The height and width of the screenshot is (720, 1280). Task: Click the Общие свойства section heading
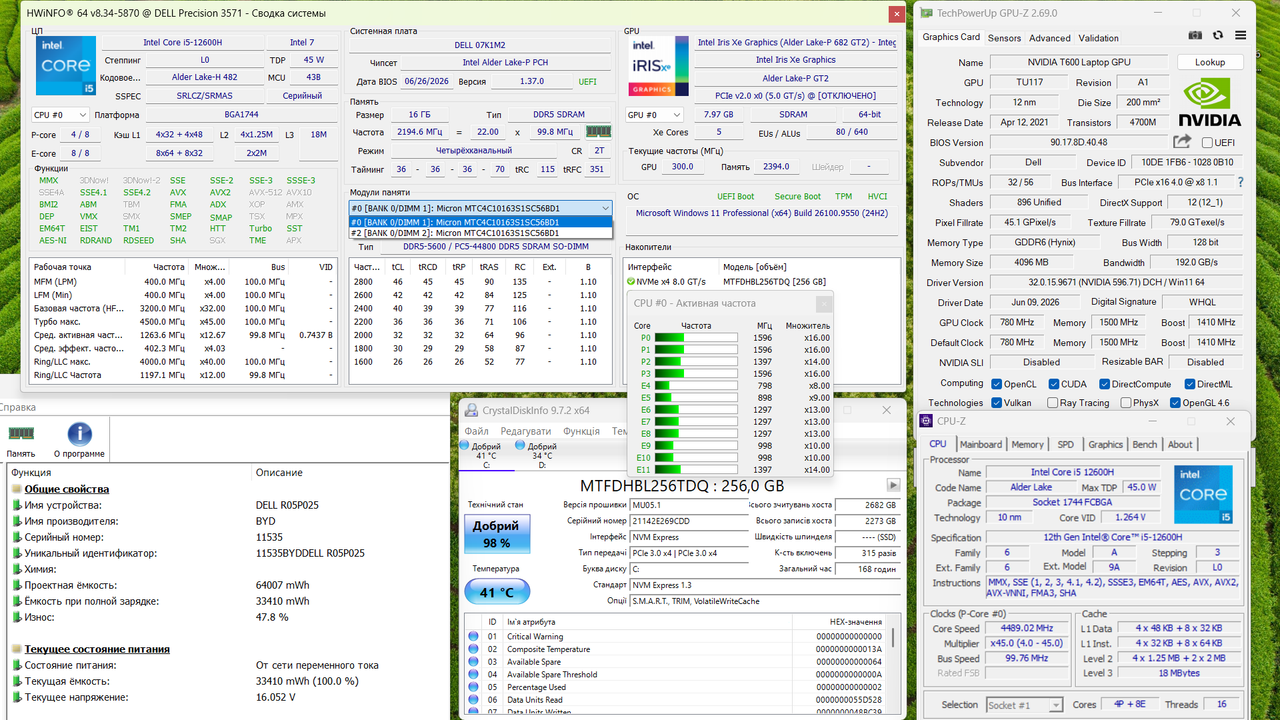(x=66, y=489)
